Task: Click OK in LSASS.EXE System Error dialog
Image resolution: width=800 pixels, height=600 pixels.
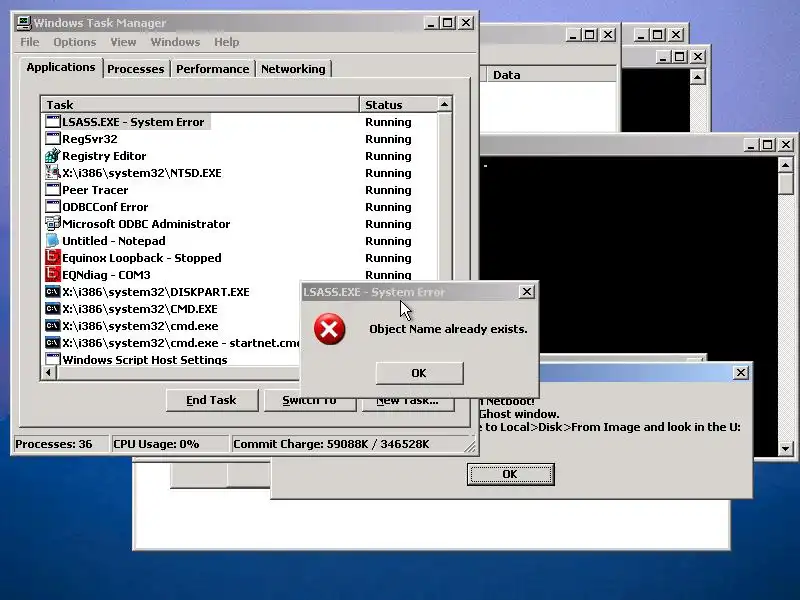Action: coord(419,373)
